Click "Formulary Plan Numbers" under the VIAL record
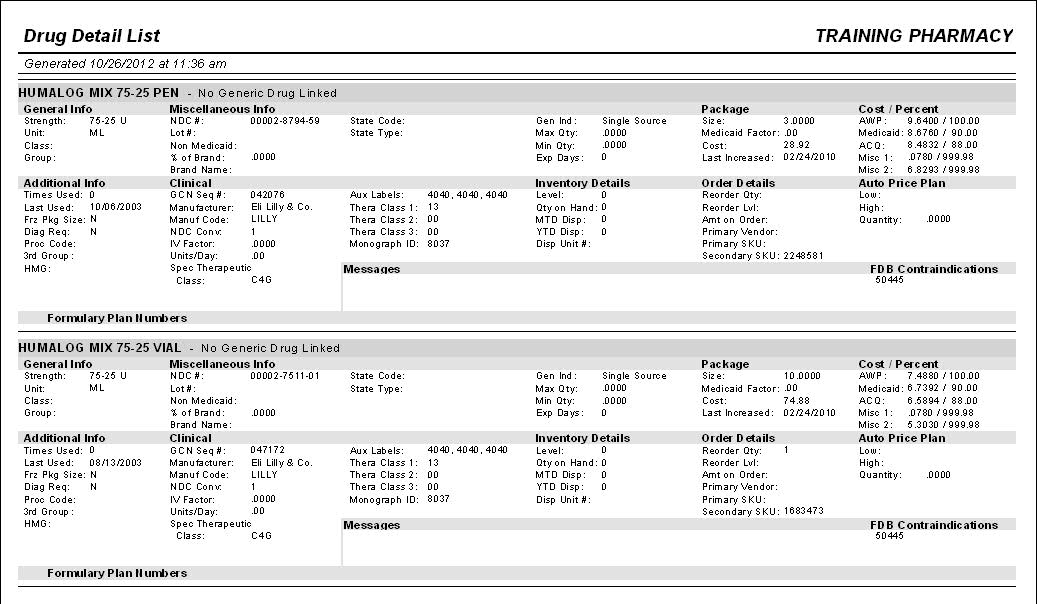The height and width of the screenshot is (604, 1037). point(117,573)
